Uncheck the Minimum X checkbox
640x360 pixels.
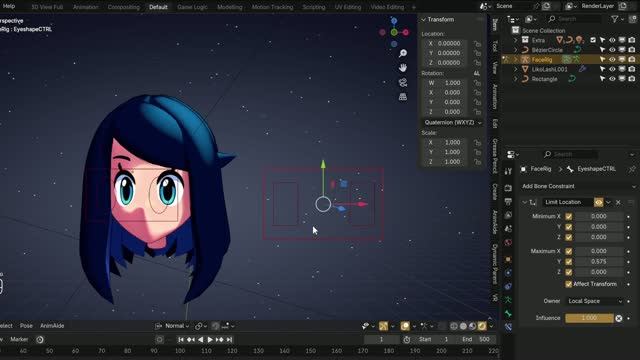569,216
